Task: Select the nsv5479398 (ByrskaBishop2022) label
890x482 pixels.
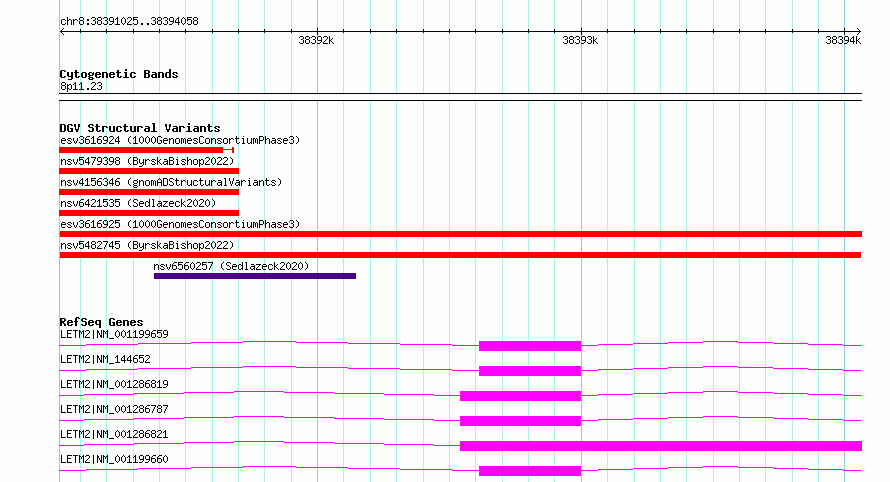Action: tap(147, 161)
